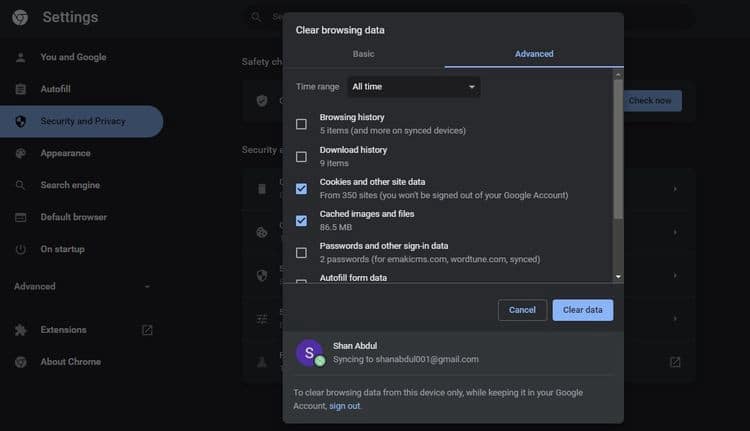Switch to the Basic tab

pos(364,54)
